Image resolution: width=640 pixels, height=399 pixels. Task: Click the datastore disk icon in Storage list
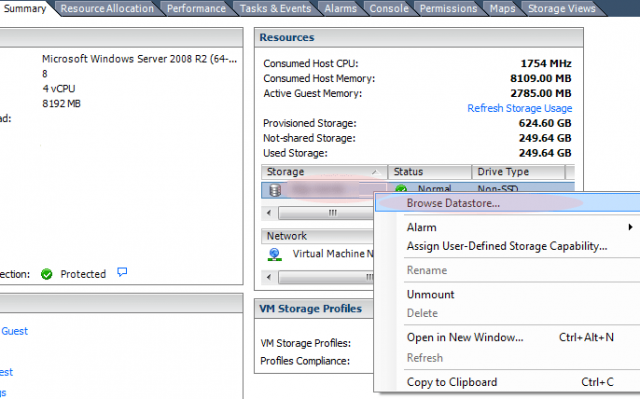pyautogui.click(x=275, y=190)
